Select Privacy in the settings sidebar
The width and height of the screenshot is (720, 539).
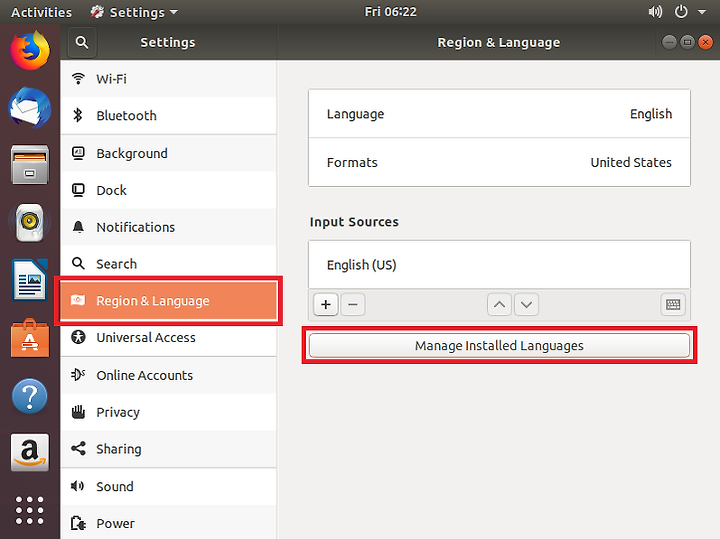coord(169,412)
